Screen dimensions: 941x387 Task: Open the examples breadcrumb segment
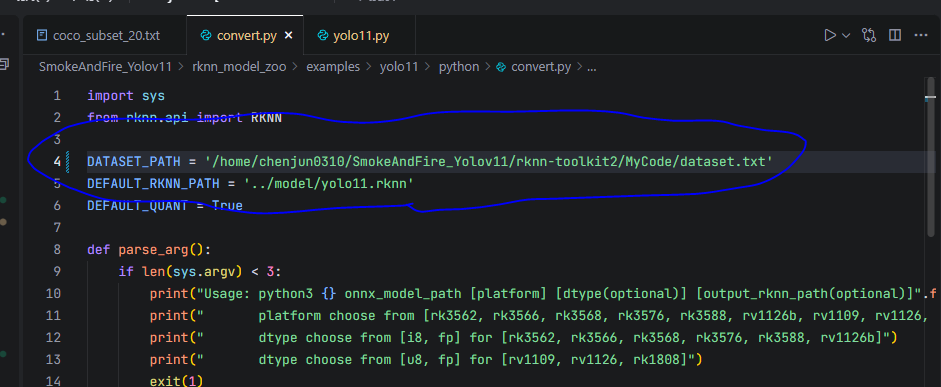333,67
